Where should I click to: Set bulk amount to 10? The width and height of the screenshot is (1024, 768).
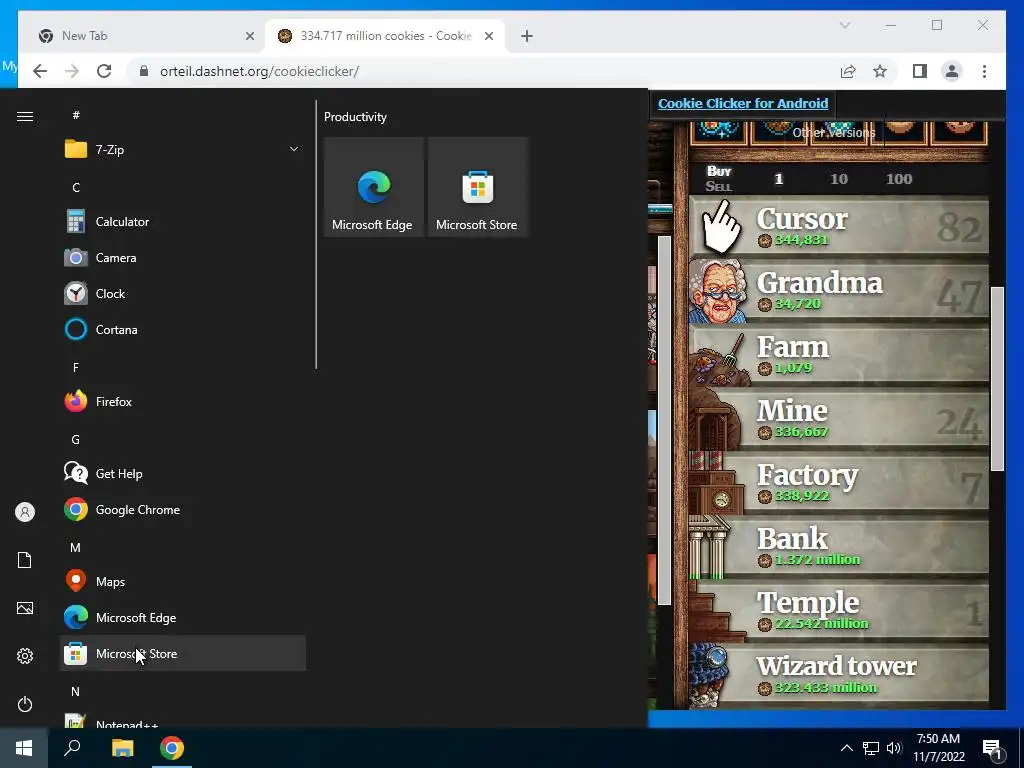pos(839,179)
